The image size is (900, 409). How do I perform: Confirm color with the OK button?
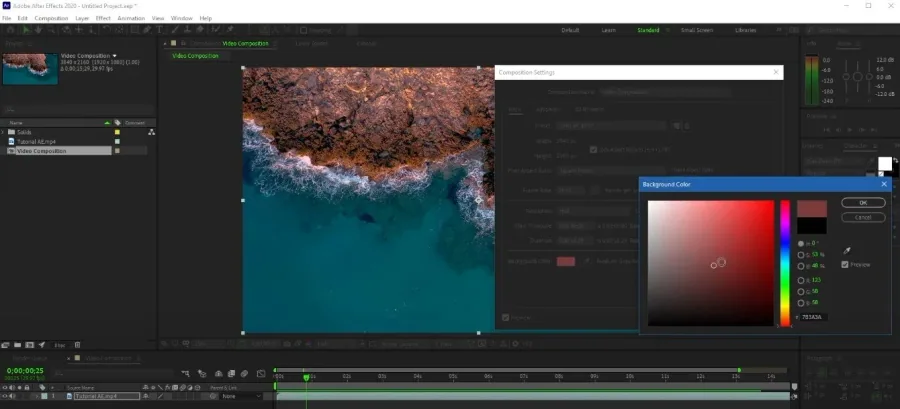click(863, 202)
